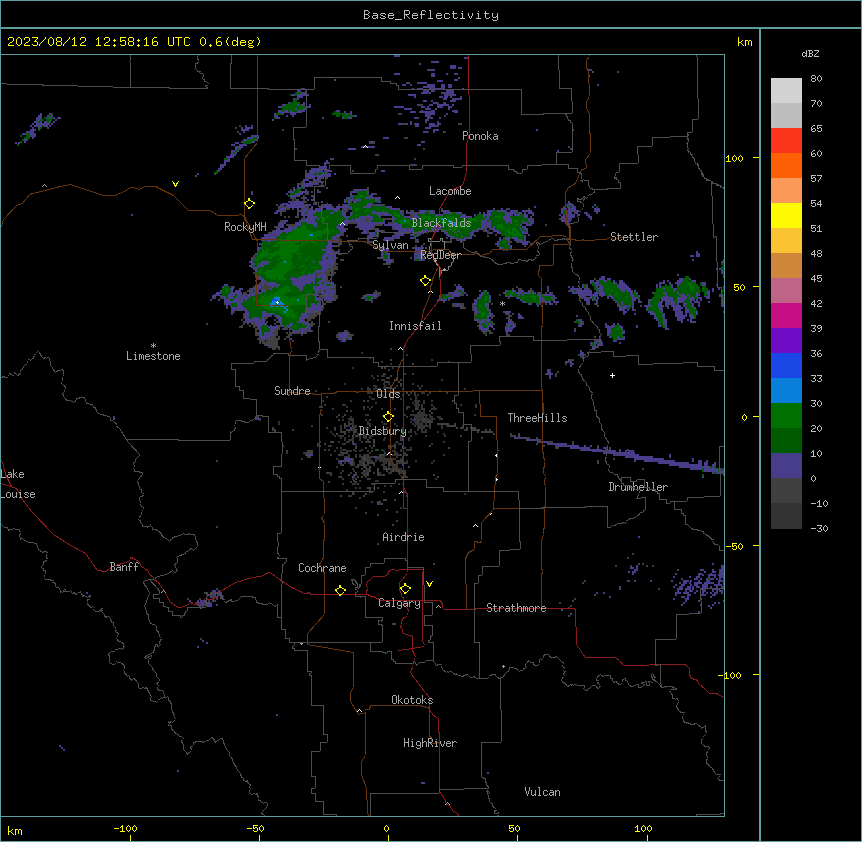Click the 100 tick on the bottom axis
Image resolution: width=862 pixels, height=842 pixels.
[x=644, y=828]
